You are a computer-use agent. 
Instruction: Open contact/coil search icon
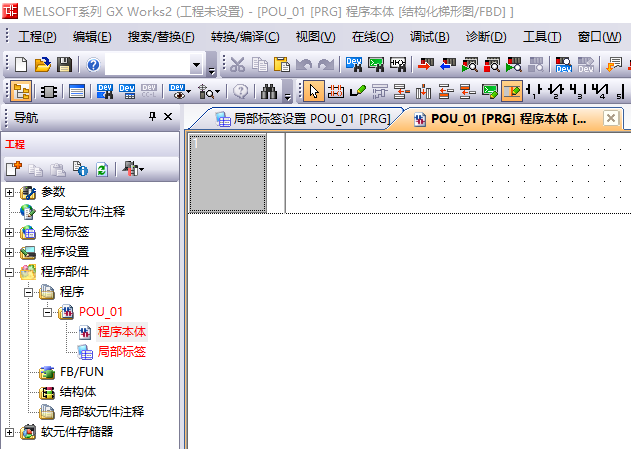(398, 64)
